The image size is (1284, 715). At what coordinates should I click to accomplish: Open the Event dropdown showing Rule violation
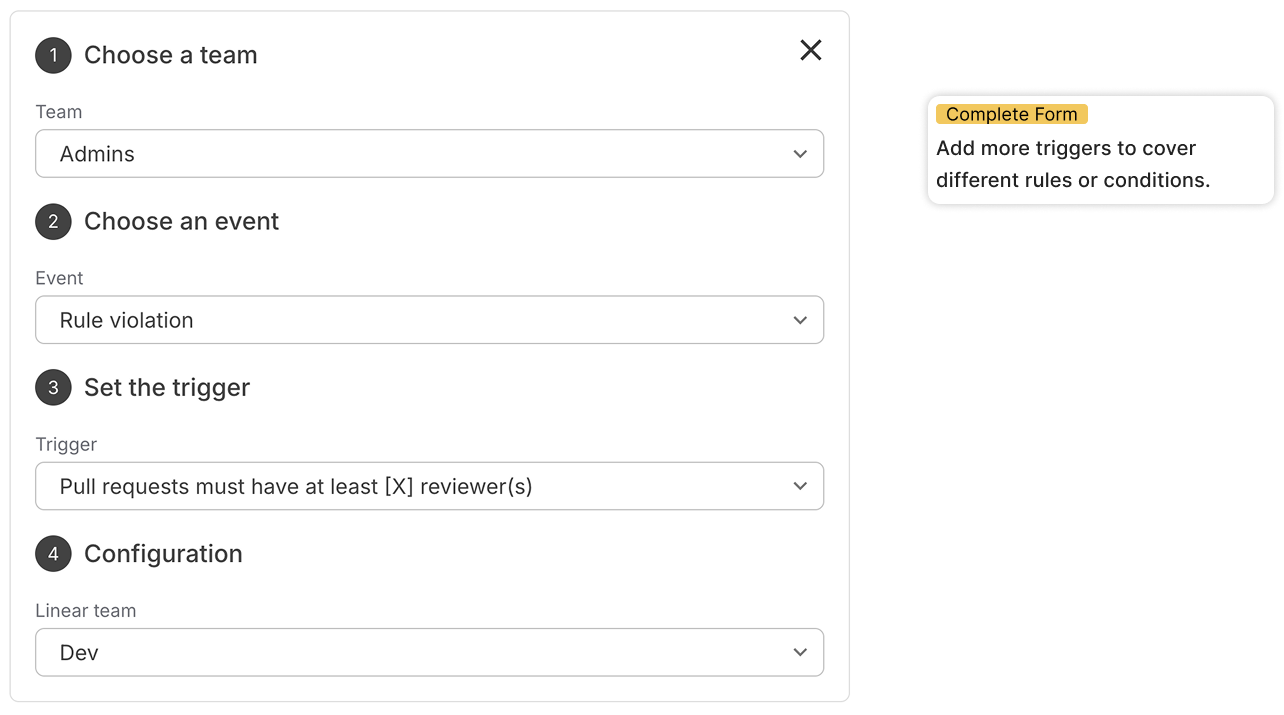[x=429, y=320]
